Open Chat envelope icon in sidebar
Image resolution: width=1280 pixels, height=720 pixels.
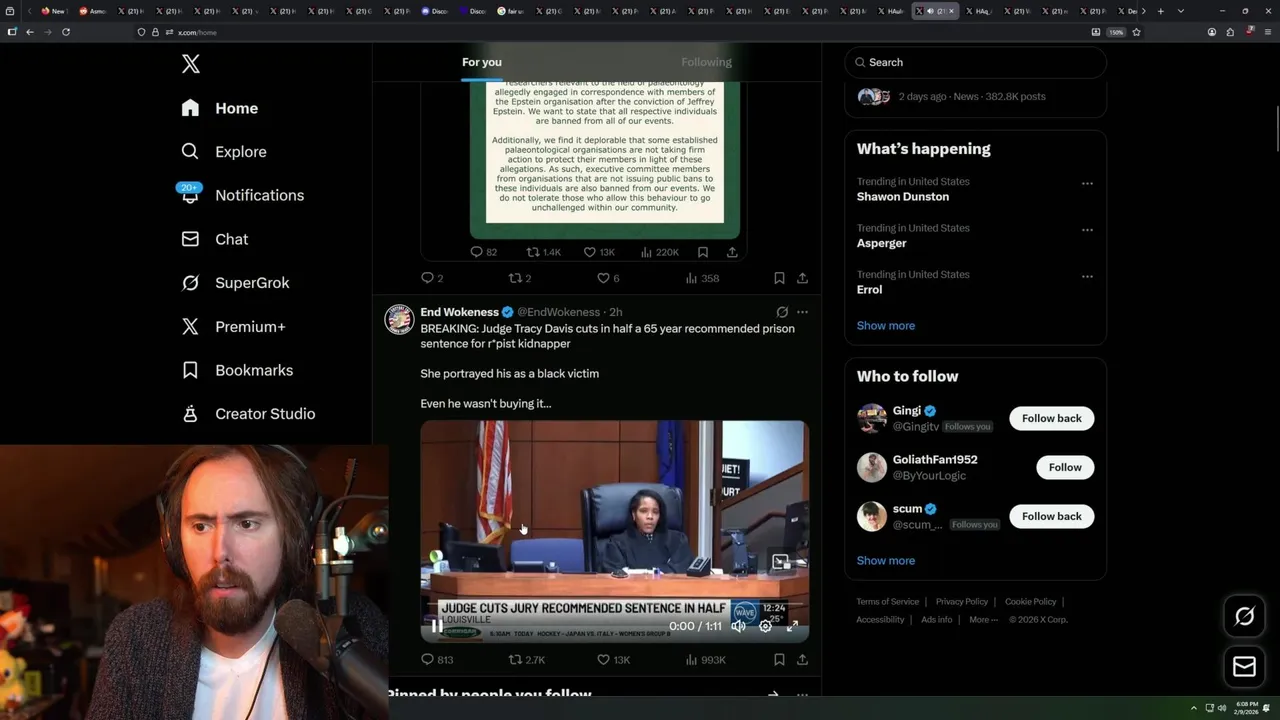[190, 239]
